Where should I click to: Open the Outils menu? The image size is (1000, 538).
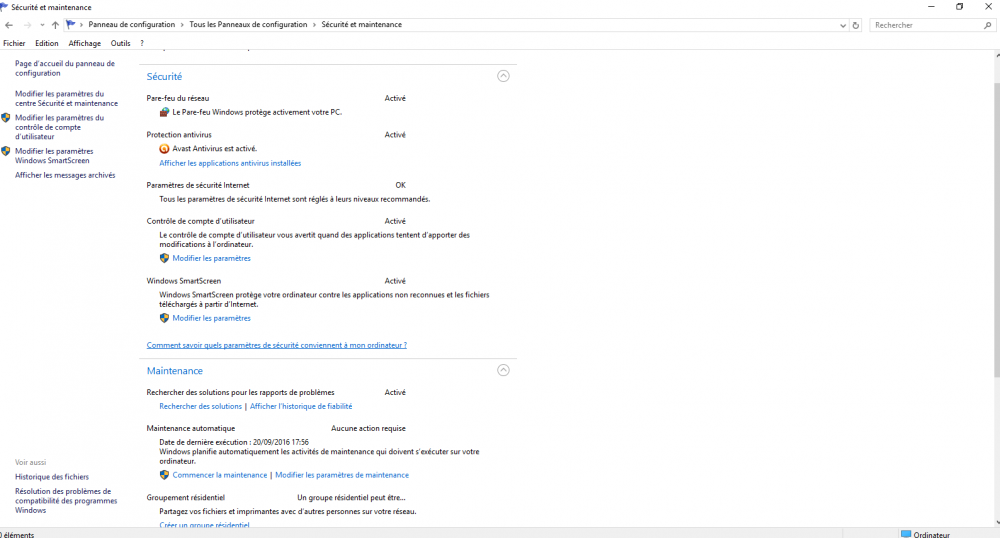click(121, 43)
